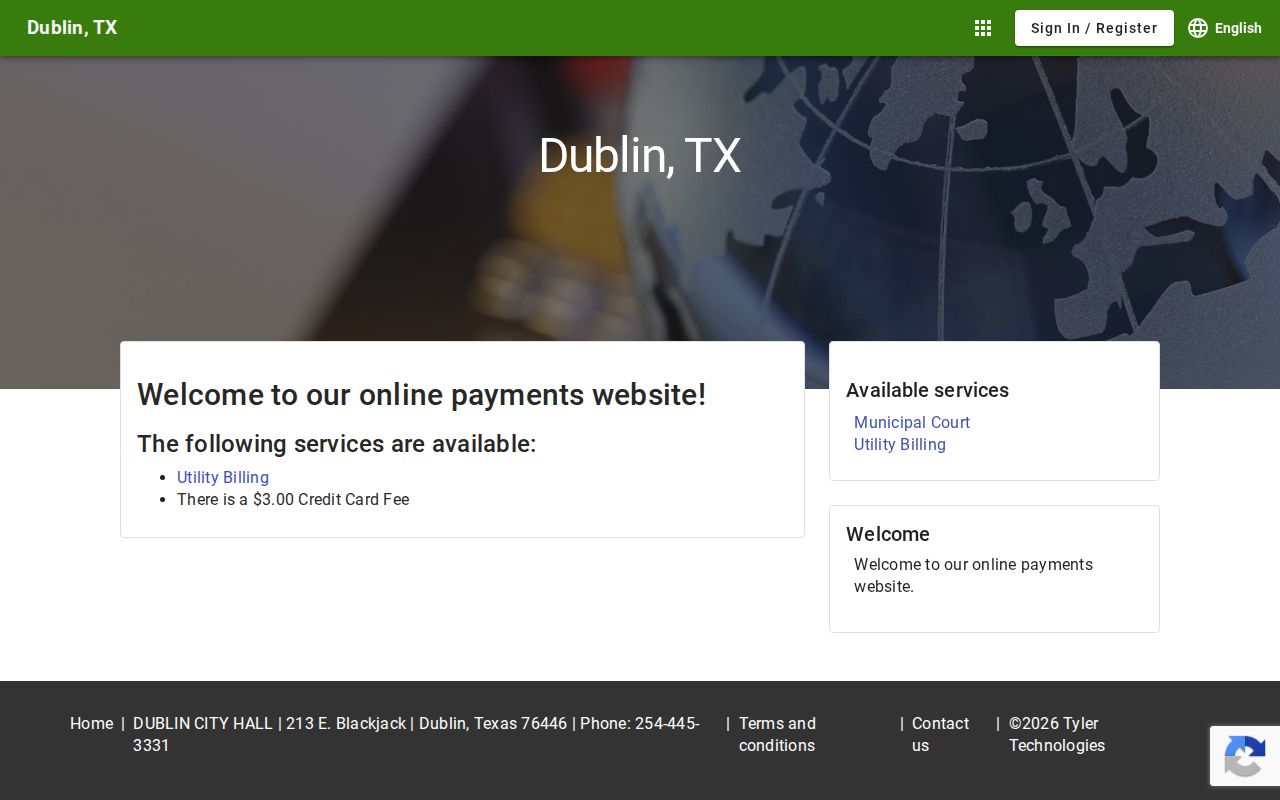Click the ©2026 Tyler Technologies text
This screenshot has height=800, width=1280.
coord(1057,735)
